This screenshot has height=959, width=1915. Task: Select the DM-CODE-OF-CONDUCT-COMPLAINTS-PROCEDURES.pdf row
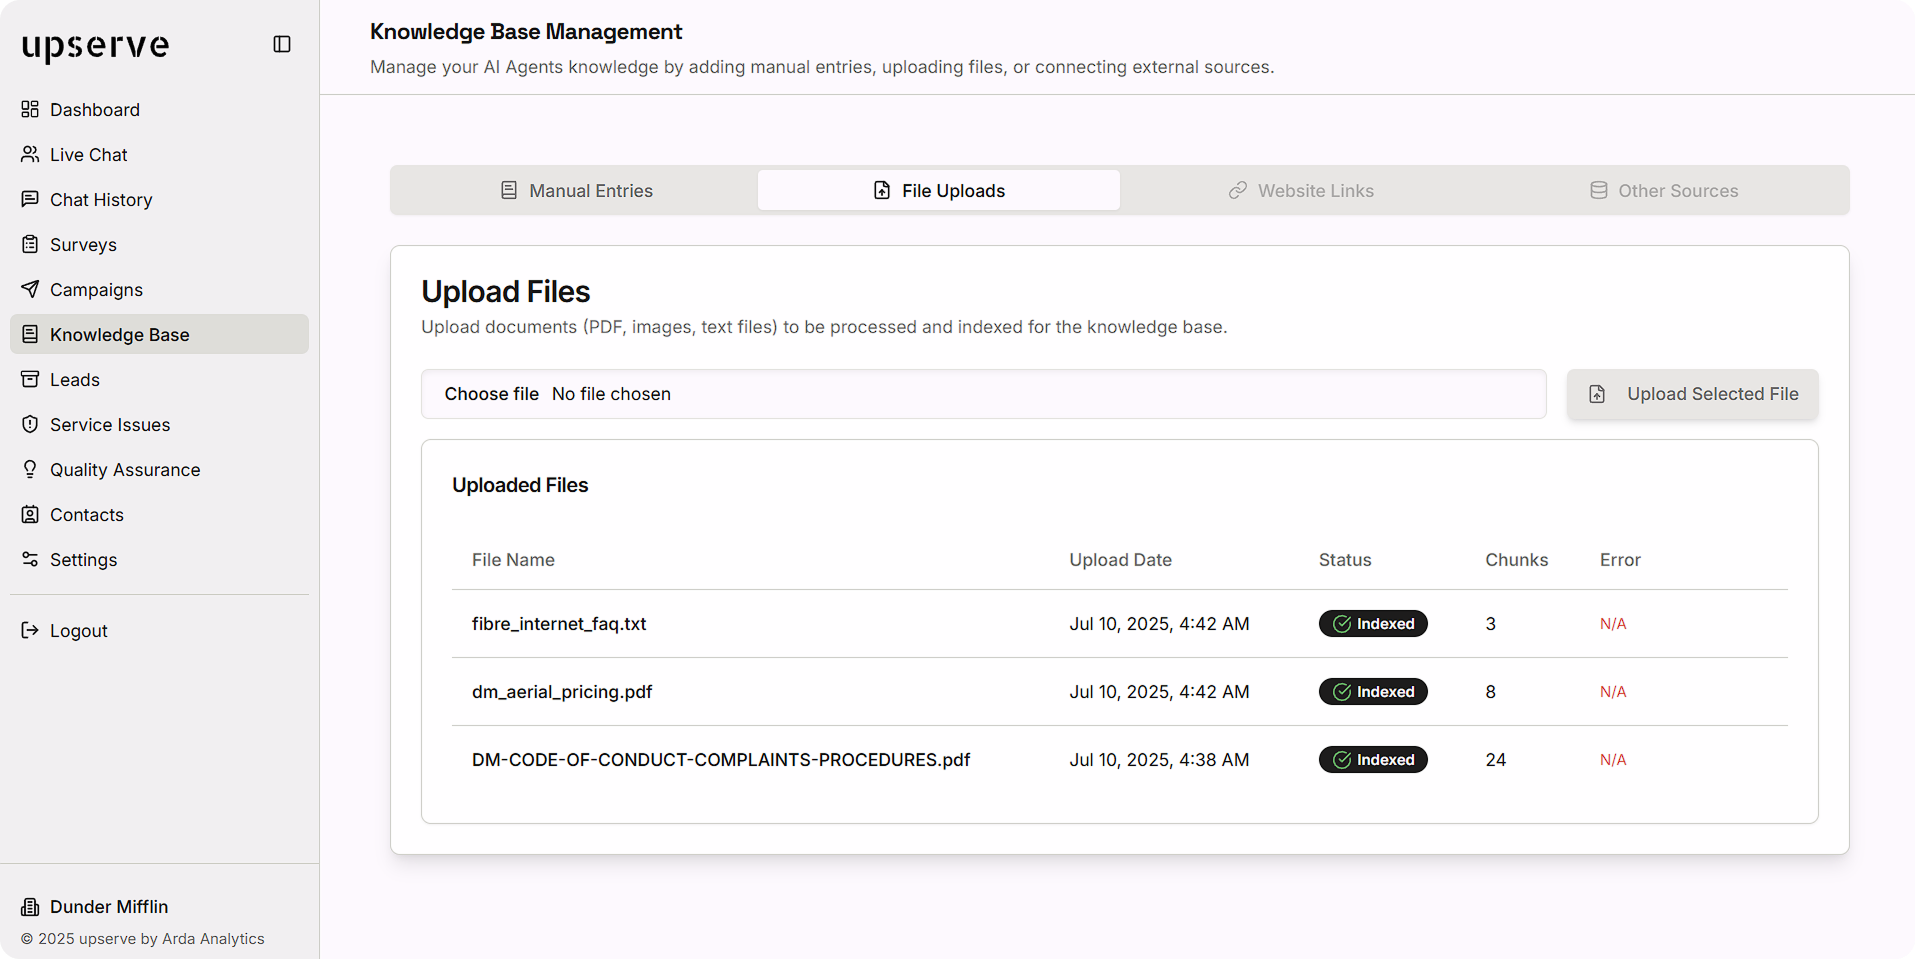720,760
